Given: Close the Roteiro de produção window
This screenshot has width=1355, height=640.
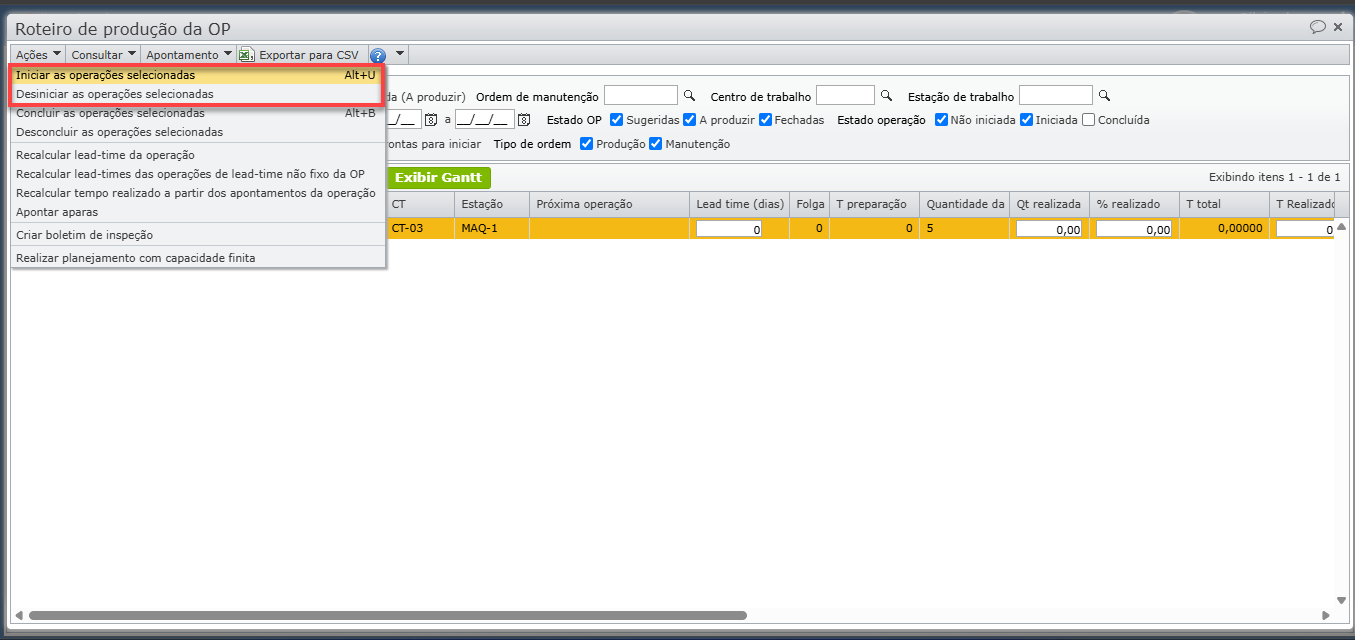Looking at the screenshot, I should 1338,28.
